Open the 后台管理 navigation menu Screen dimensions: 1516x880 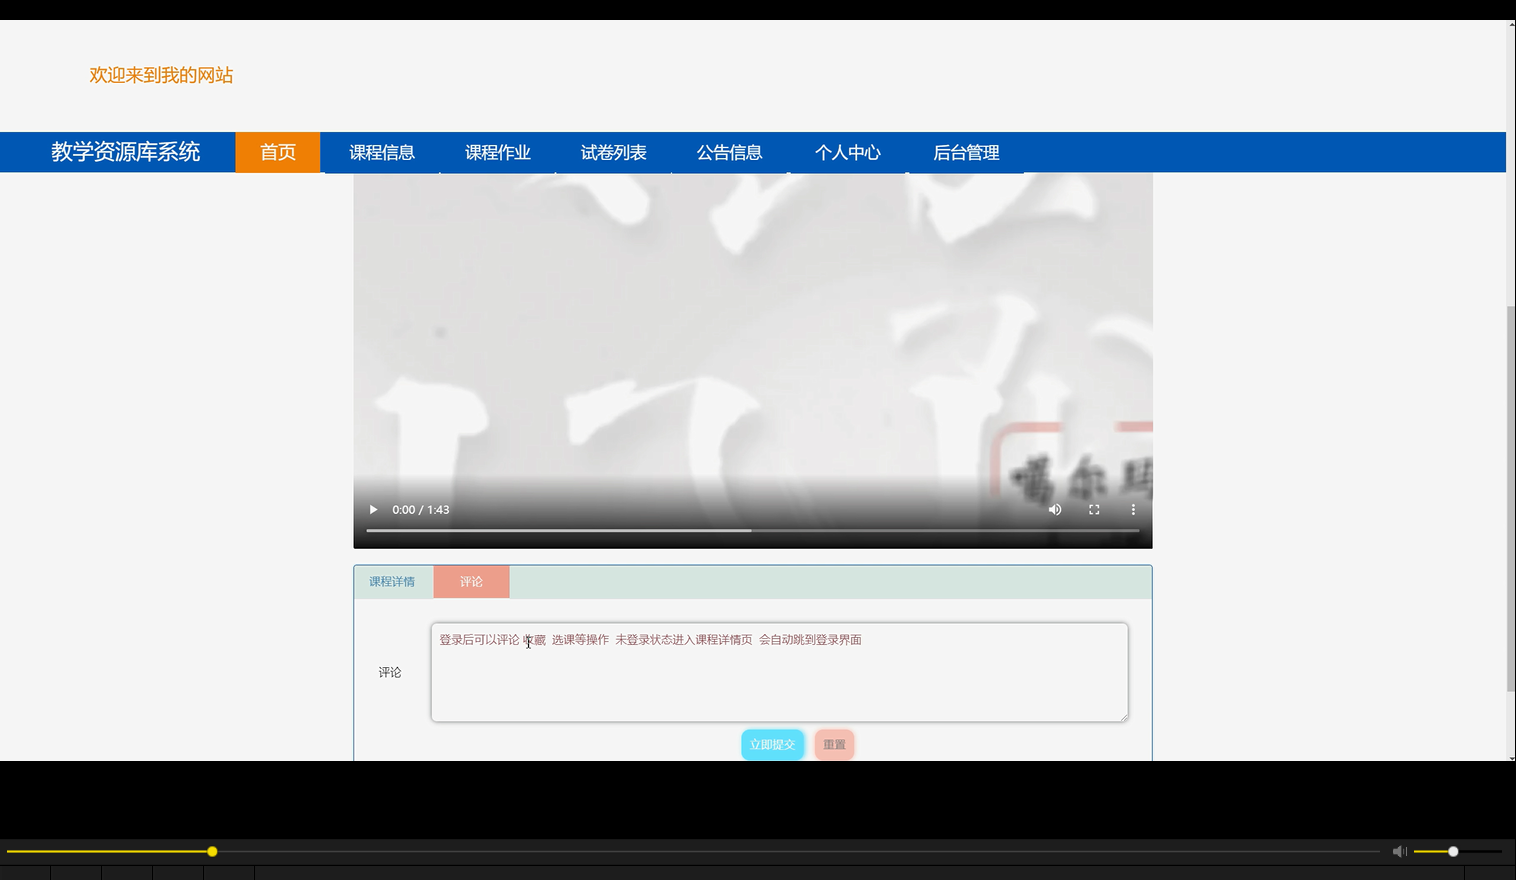[965, 152]
